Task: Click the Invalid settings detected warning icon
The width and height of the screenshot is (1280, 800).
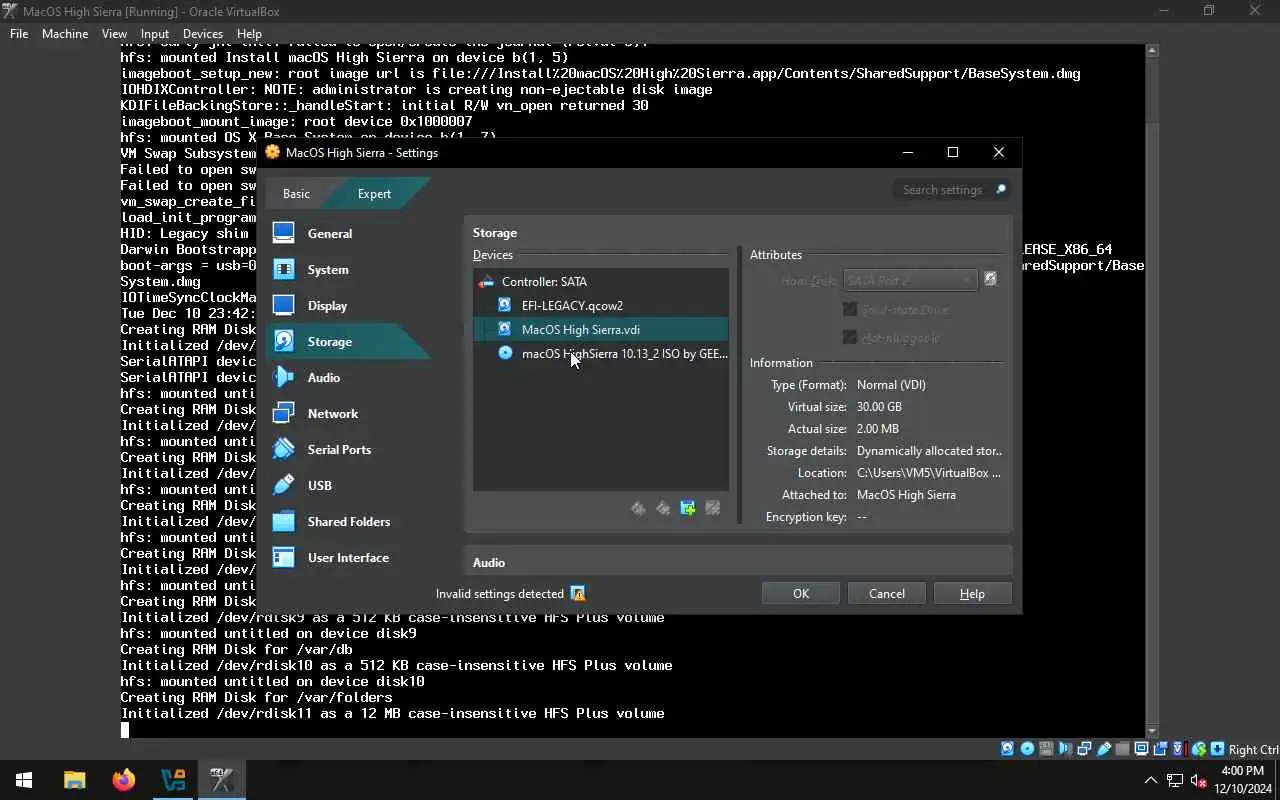Action: click(x=577, y=593)
